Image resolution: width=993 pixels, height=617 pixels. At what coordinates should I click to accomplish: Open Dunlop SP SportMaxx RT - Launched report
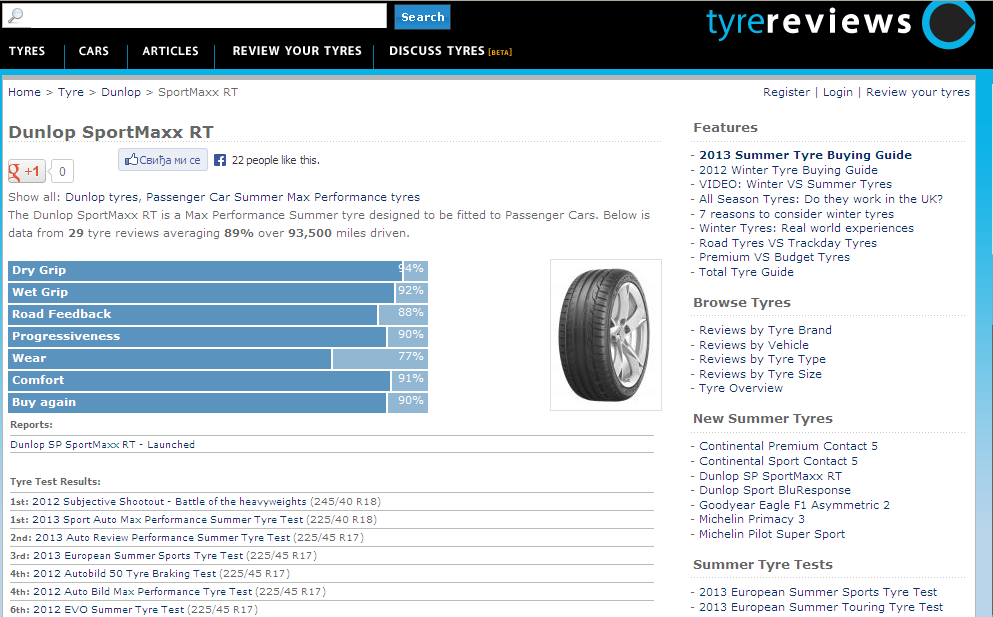tap(103, 445)
